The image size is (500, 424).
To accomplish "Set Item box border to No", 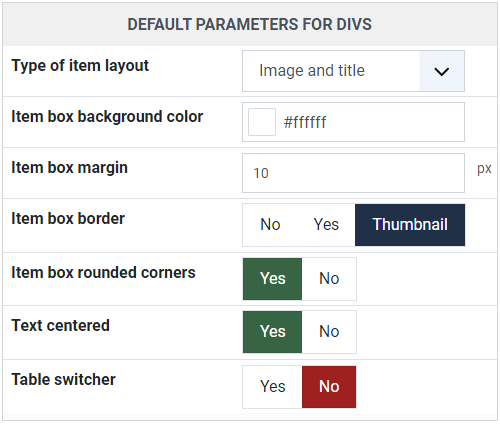I will tap(270, 225).
